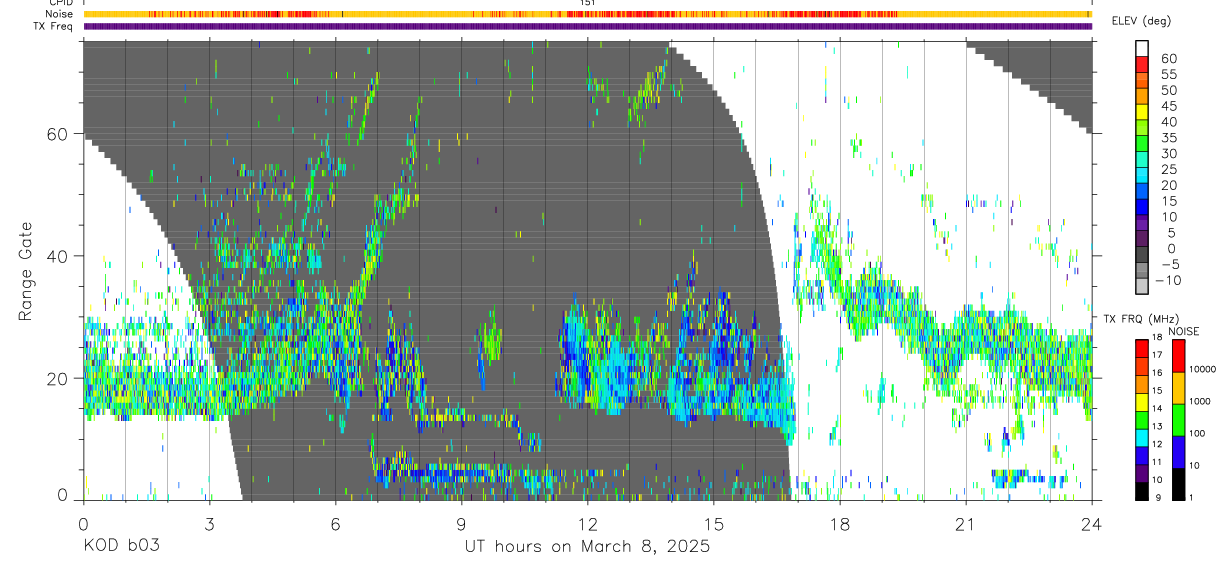Click the x-axis tick label '15'
The width and height of the screenshot is (1228, 567).
[713, 523]
